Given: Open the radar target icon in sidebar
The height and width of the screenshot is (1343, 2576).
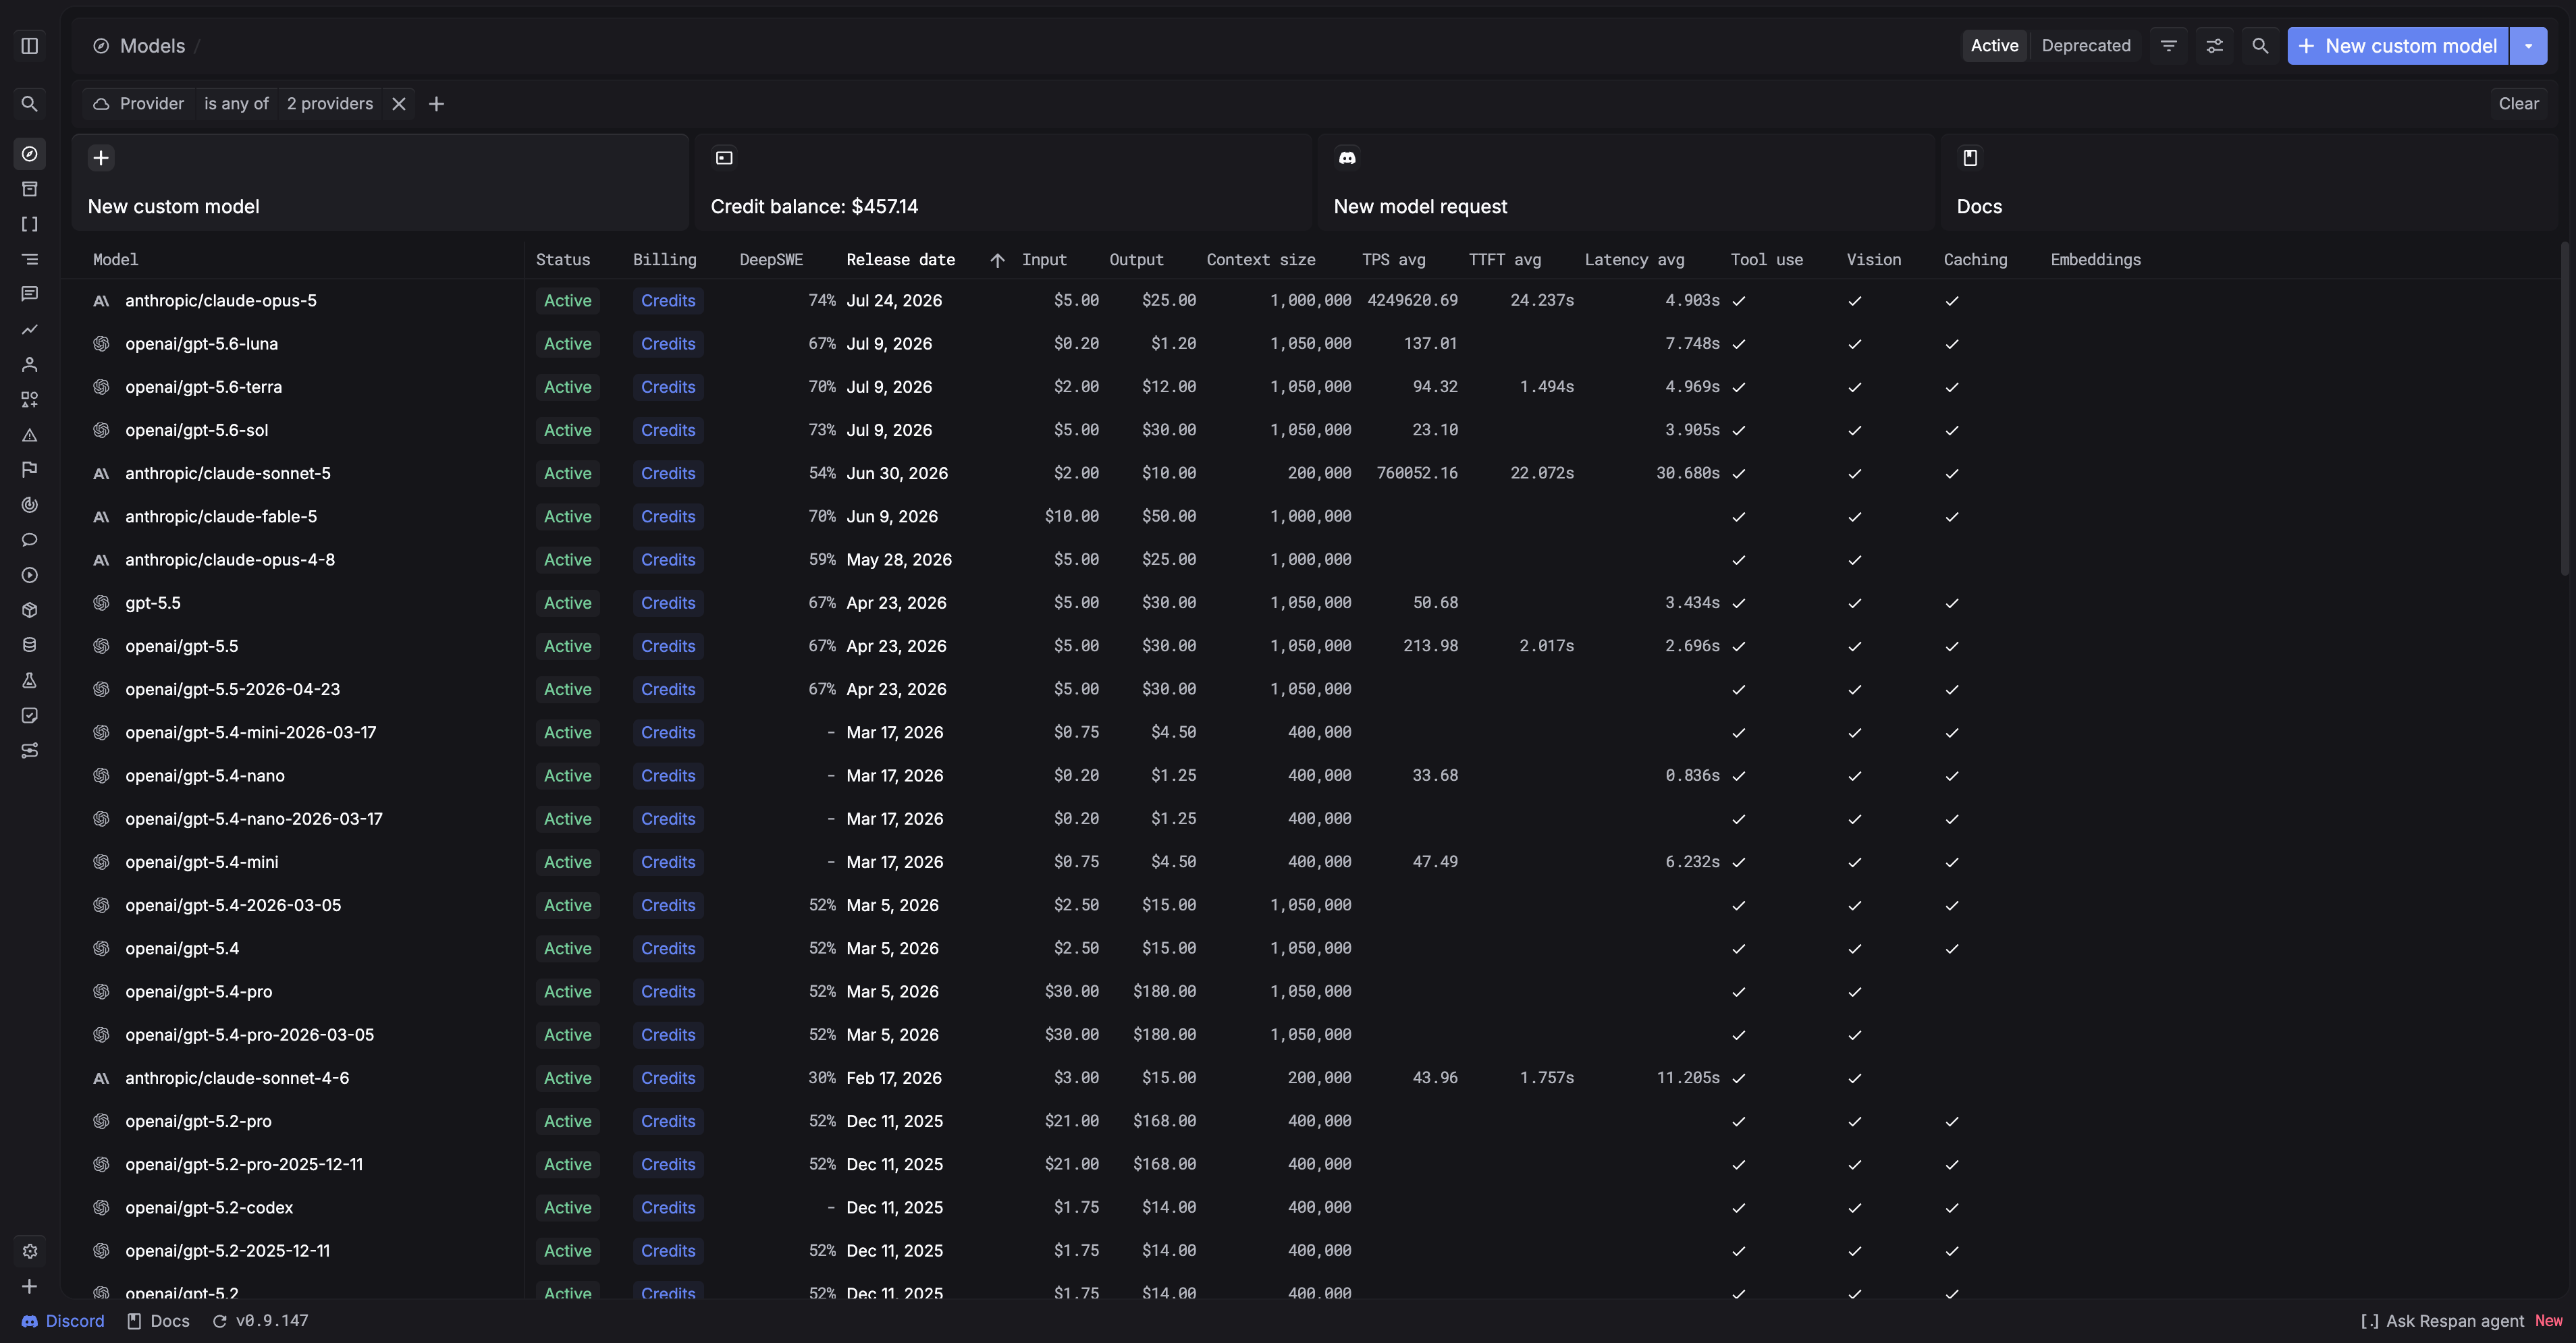Looking at the screenshot, I should click(x=30, y=505).
